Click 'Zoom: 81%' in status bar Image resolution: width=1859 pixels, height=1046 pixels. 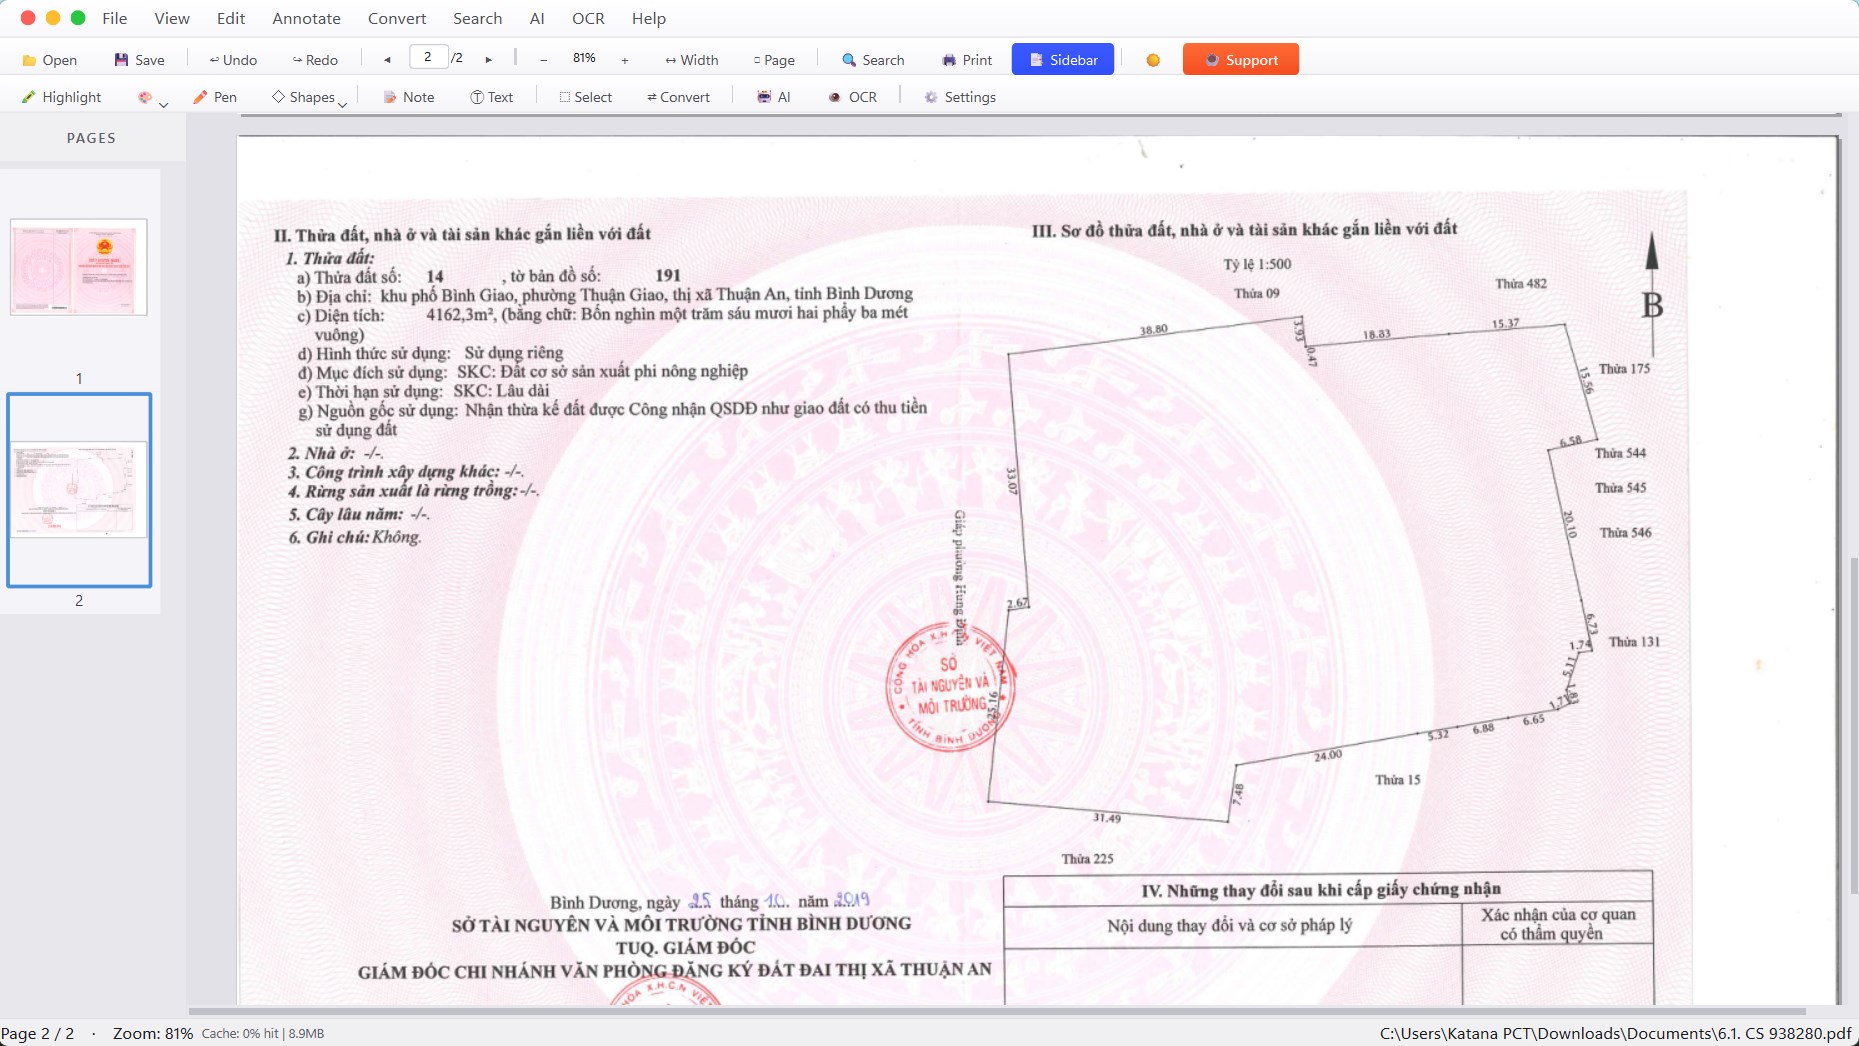(x=153, y=1033)
